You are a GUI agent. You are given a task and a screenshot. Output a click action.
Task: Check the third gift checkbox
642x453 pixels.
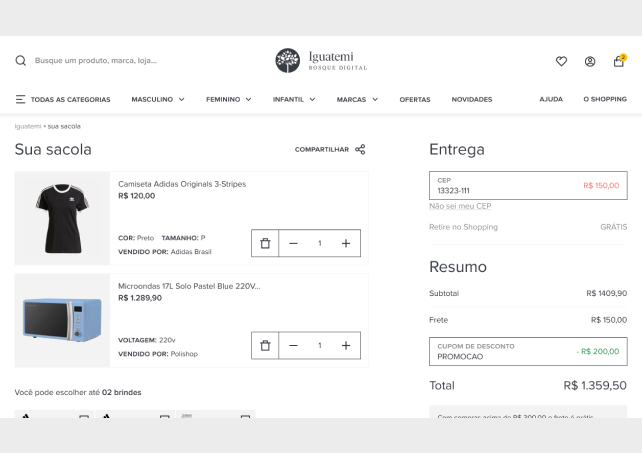click(246, 415)
